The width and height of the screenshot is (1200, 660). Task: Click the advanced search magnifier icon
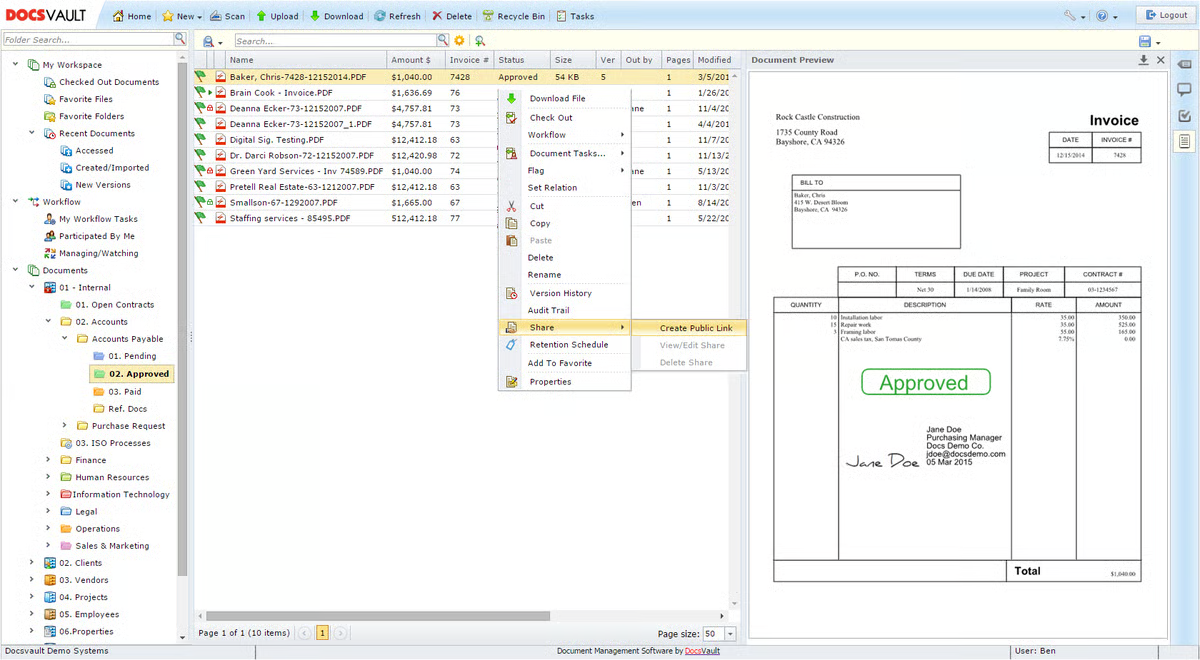point(480,40)
